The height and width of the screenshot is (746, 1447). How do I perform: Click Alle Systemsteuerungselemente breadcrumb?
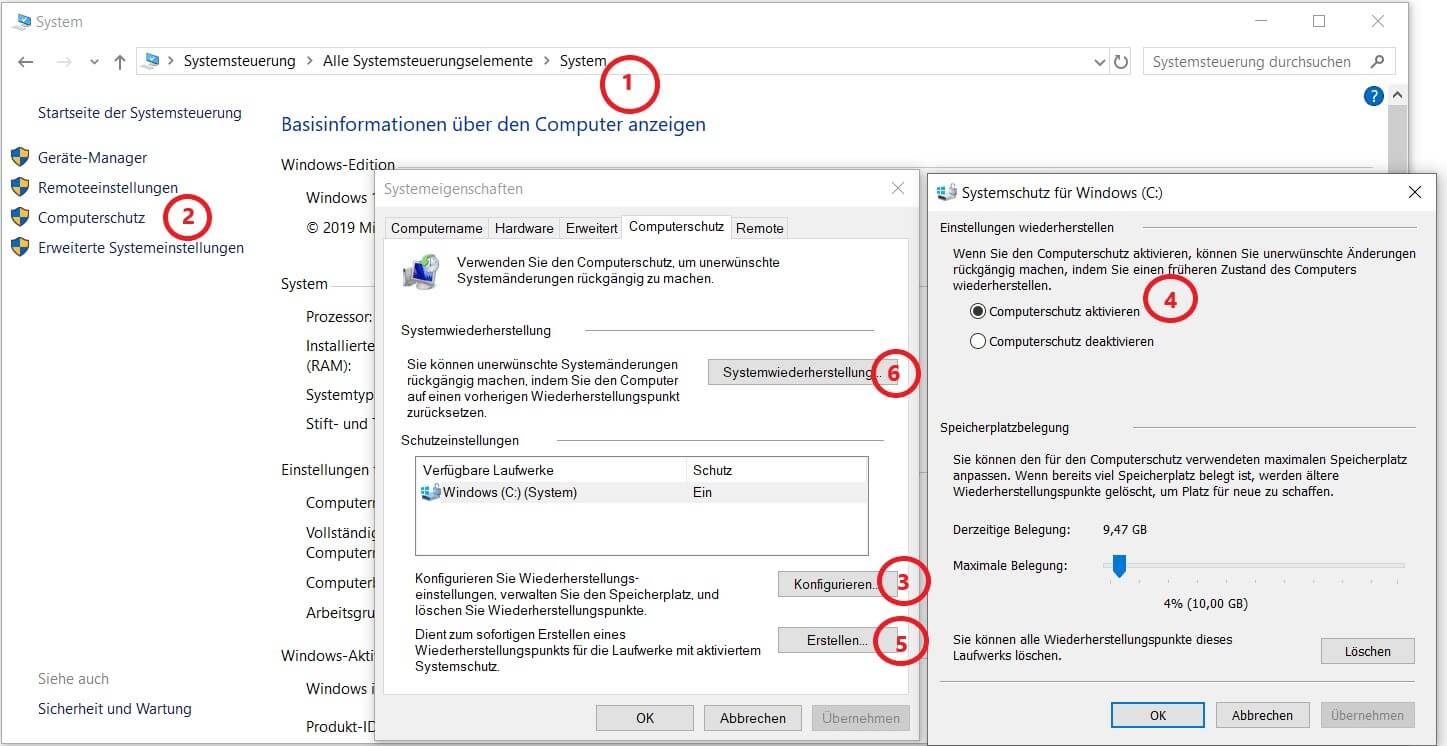click(x=428, y=61)
